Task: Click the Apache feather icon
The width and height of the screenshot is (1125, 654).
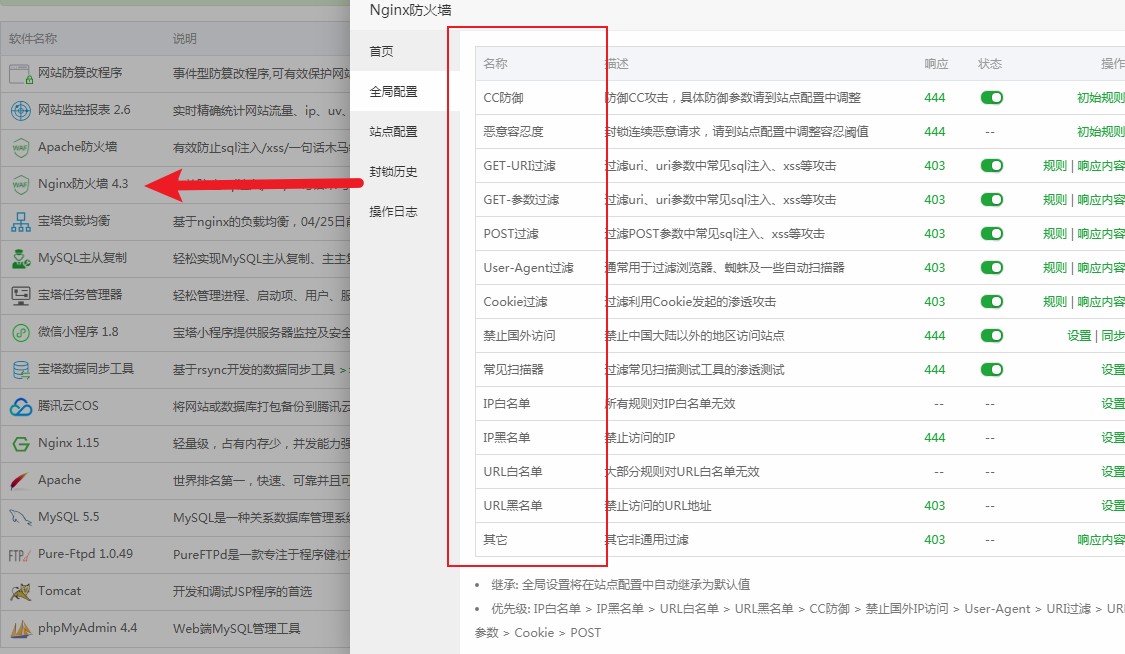Action: (x=20, y=480)
